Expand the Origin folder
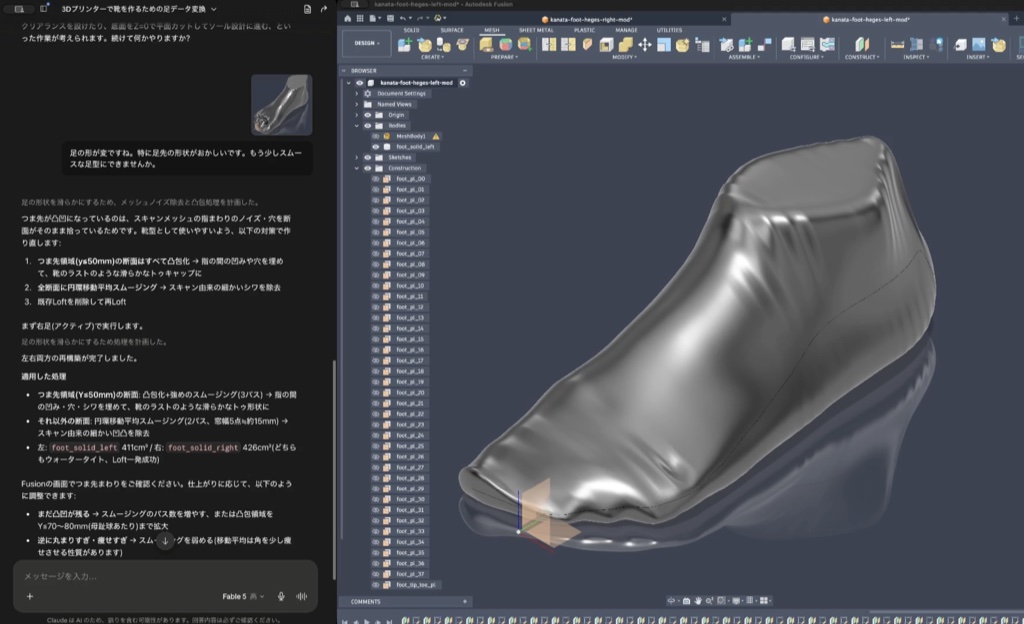The height and width of the screenshot is (624, 1024). (357, 115)
